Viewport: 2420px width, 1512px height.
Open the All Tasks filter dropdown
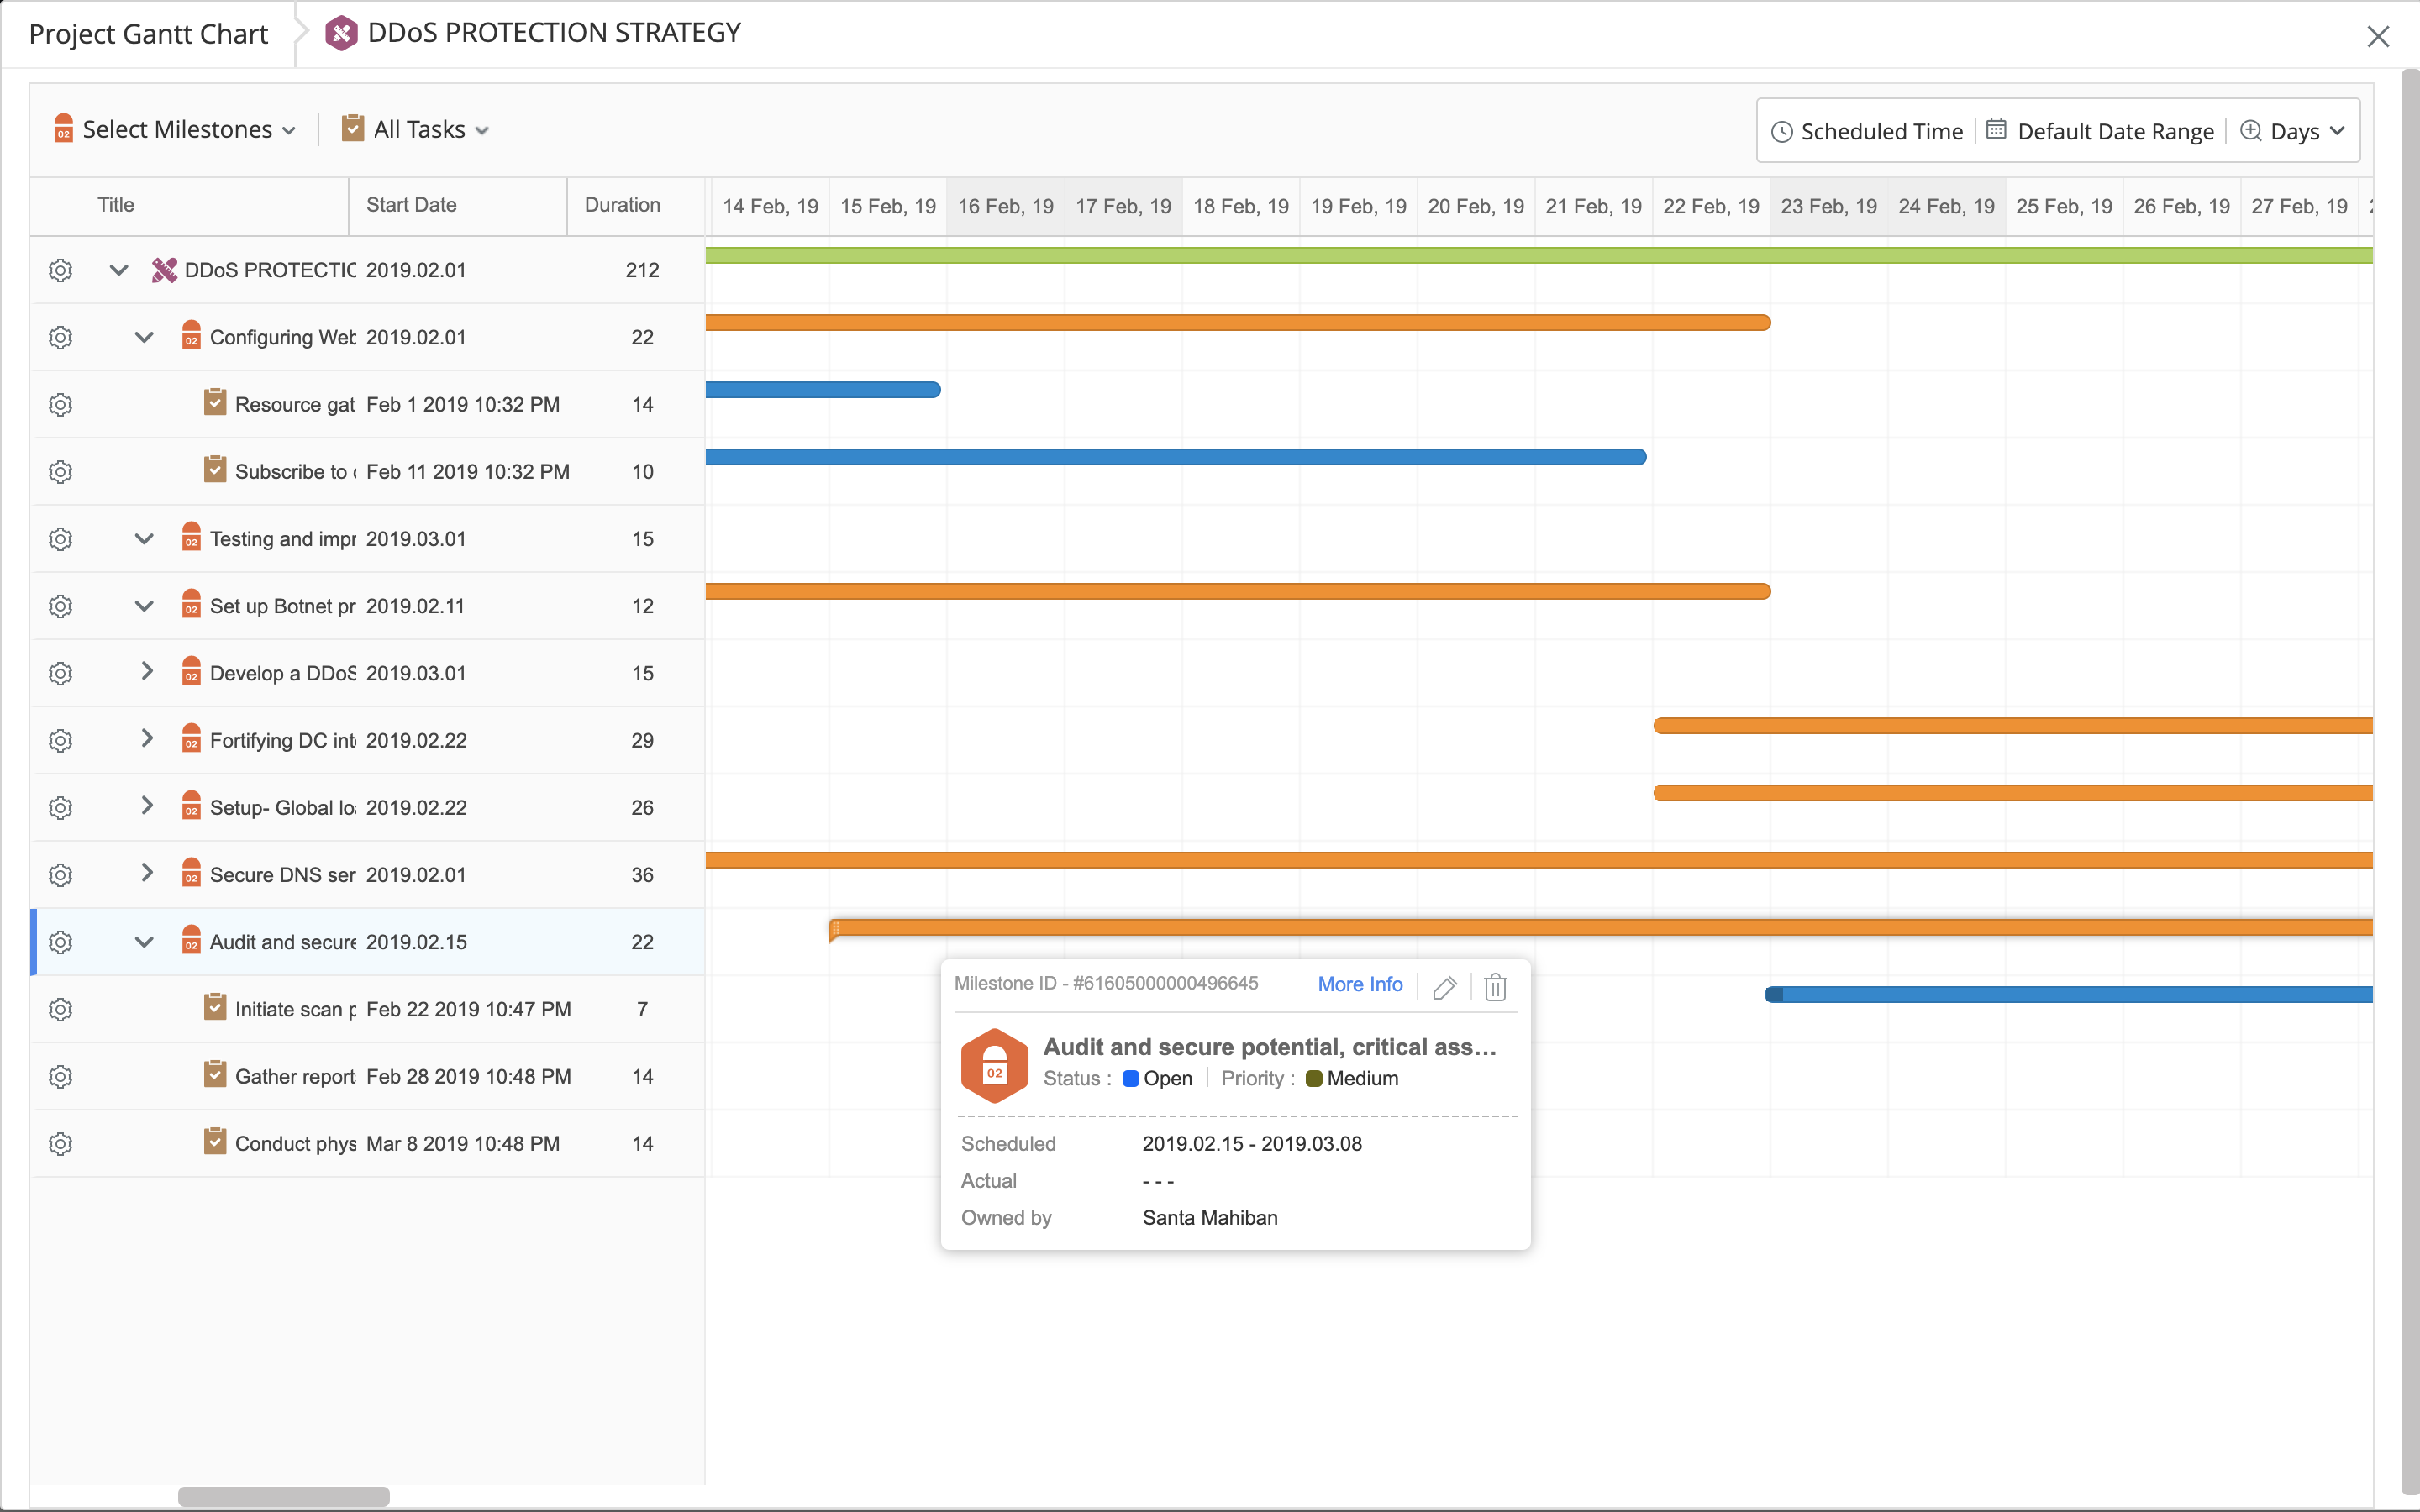tap(417, 130)
